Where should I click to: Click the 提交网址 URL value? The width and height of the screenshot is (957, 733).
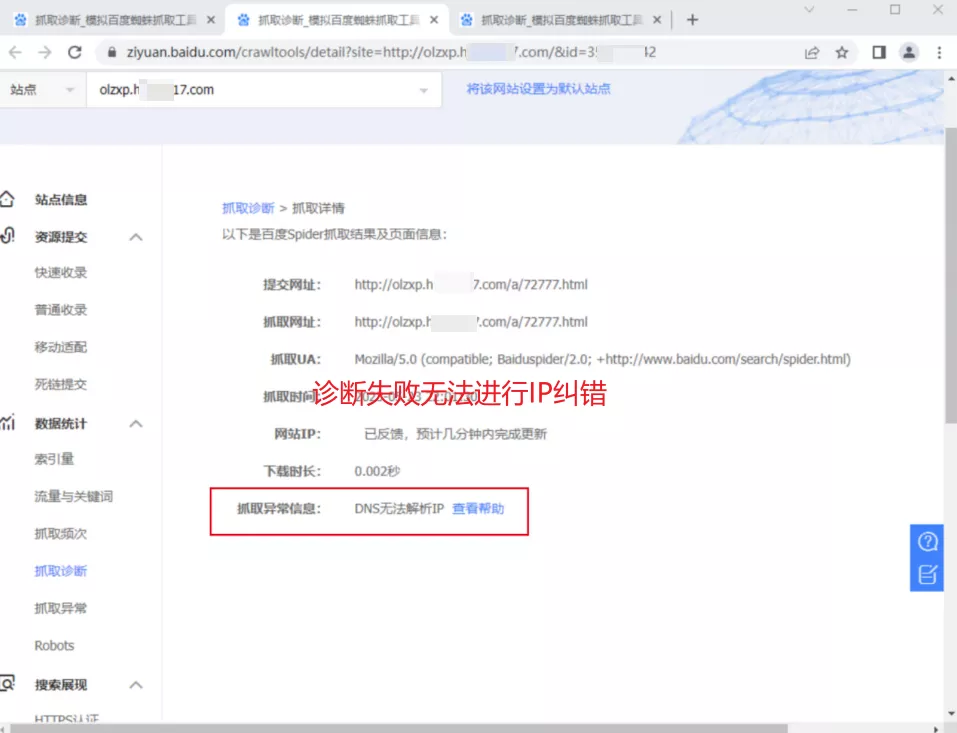(471, 284)
